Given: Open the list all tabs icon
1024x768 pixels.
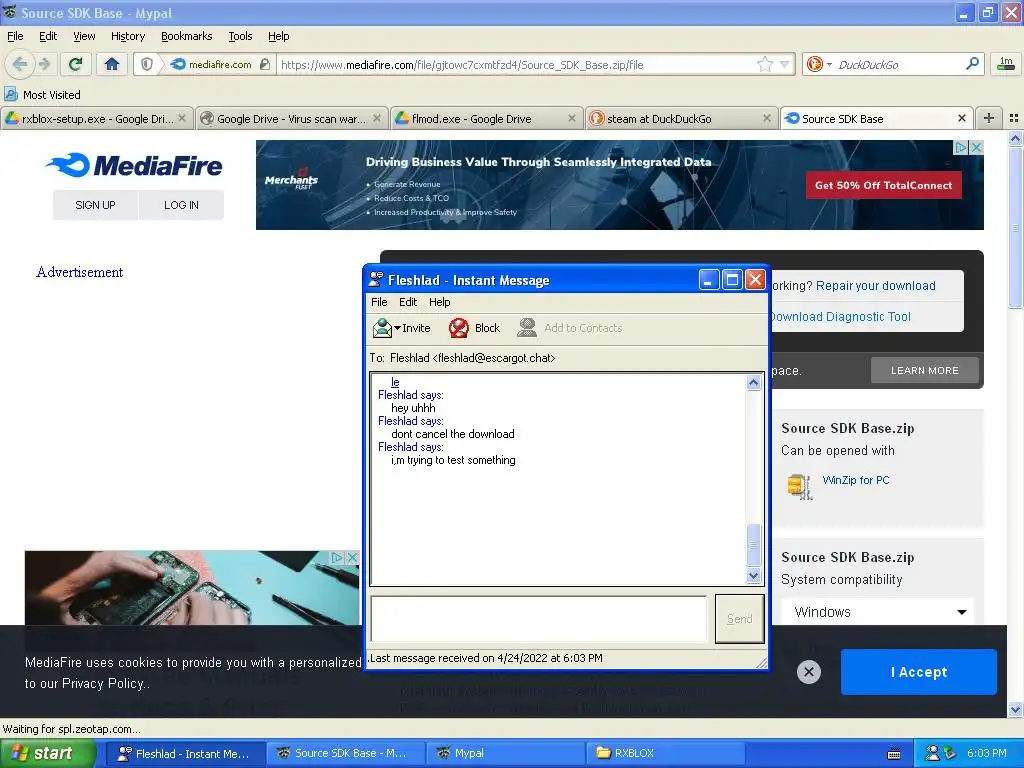Looking at the screenshot, I should coord(1014,118).
